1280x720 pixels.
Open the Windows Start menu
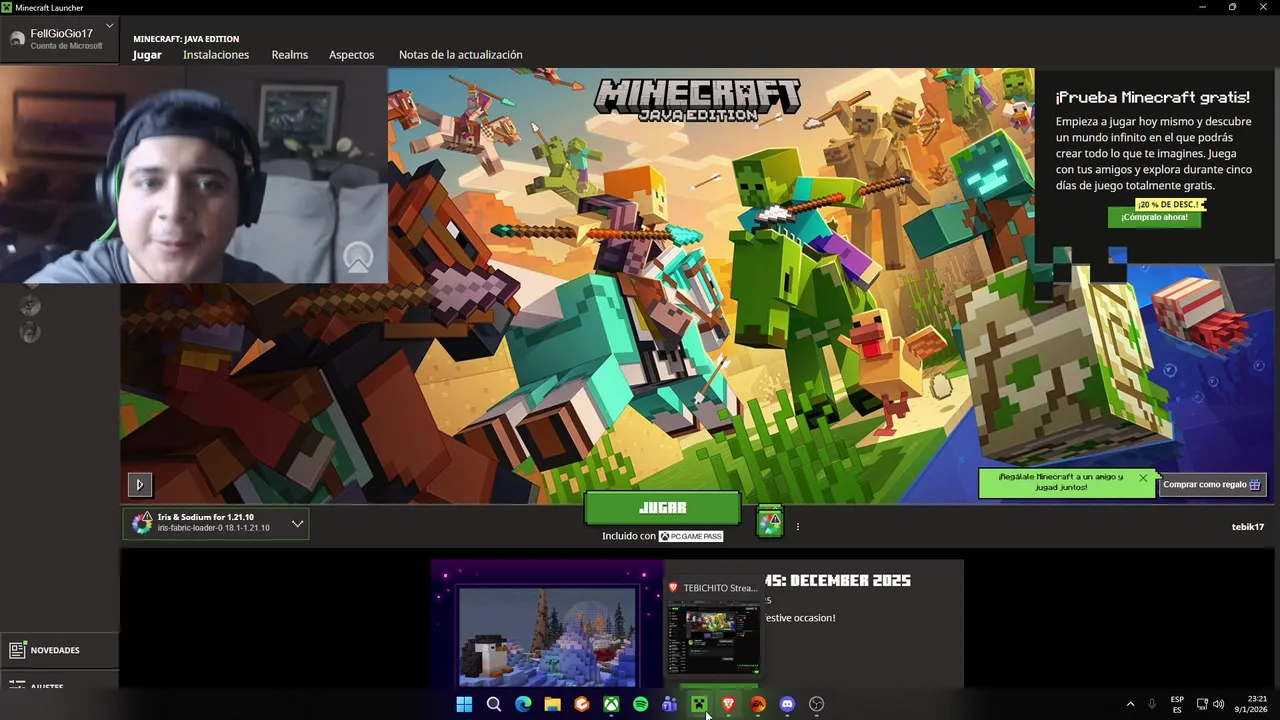pyautogui.click(x=464, y=704)
